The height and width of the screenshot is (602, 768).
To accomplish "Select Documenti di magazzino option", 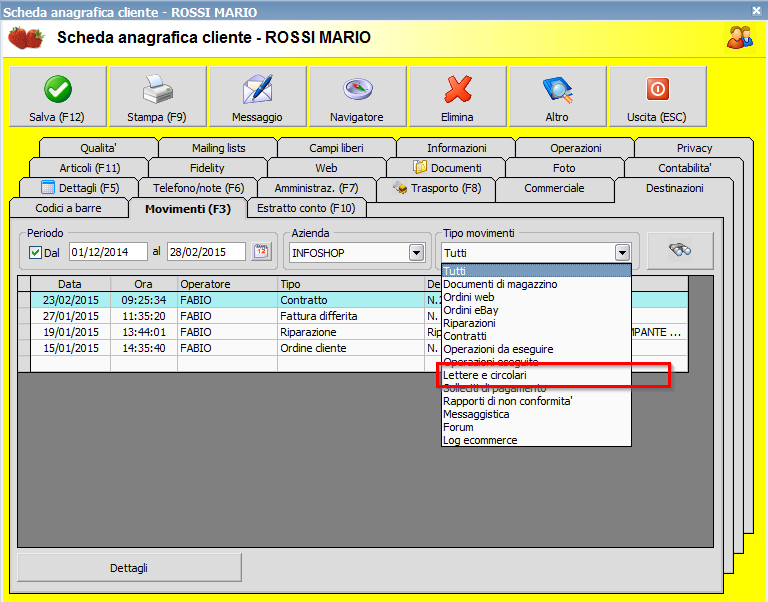I will [x=536, y=284].
